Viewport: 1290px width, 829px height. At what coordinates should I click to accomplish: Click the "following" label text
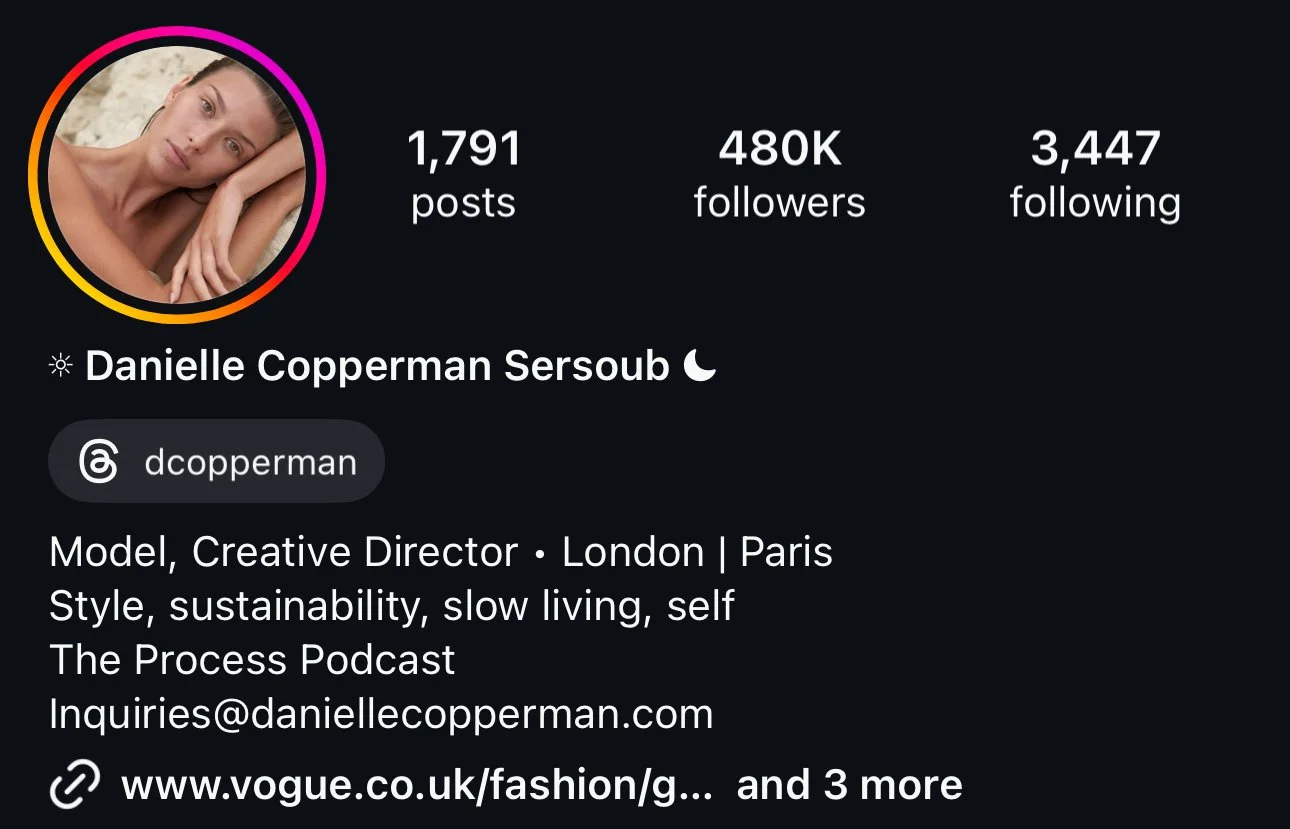tap(1095, 204)
